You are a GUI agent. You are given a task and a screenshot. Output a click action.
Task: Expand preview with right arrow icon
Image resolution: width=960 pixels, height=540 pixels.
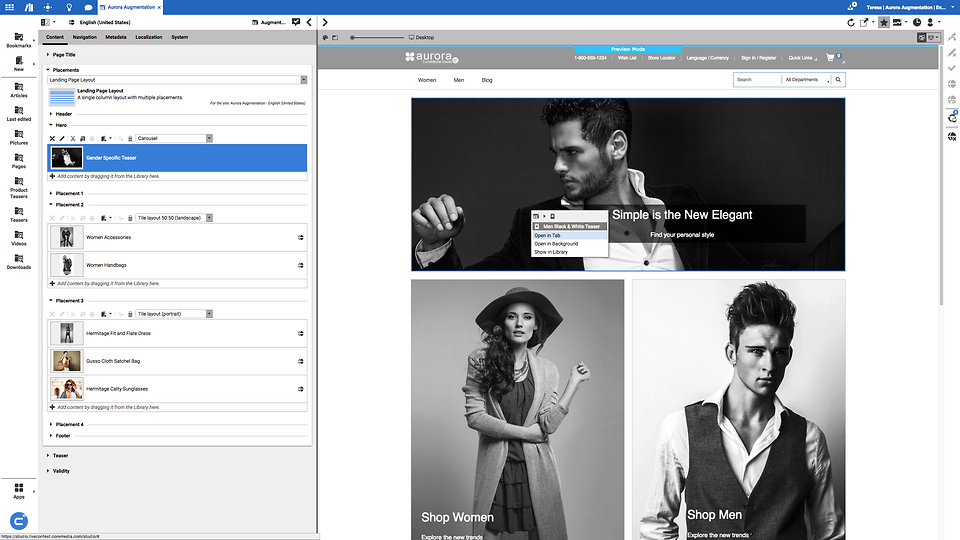(x=325, y=22)
